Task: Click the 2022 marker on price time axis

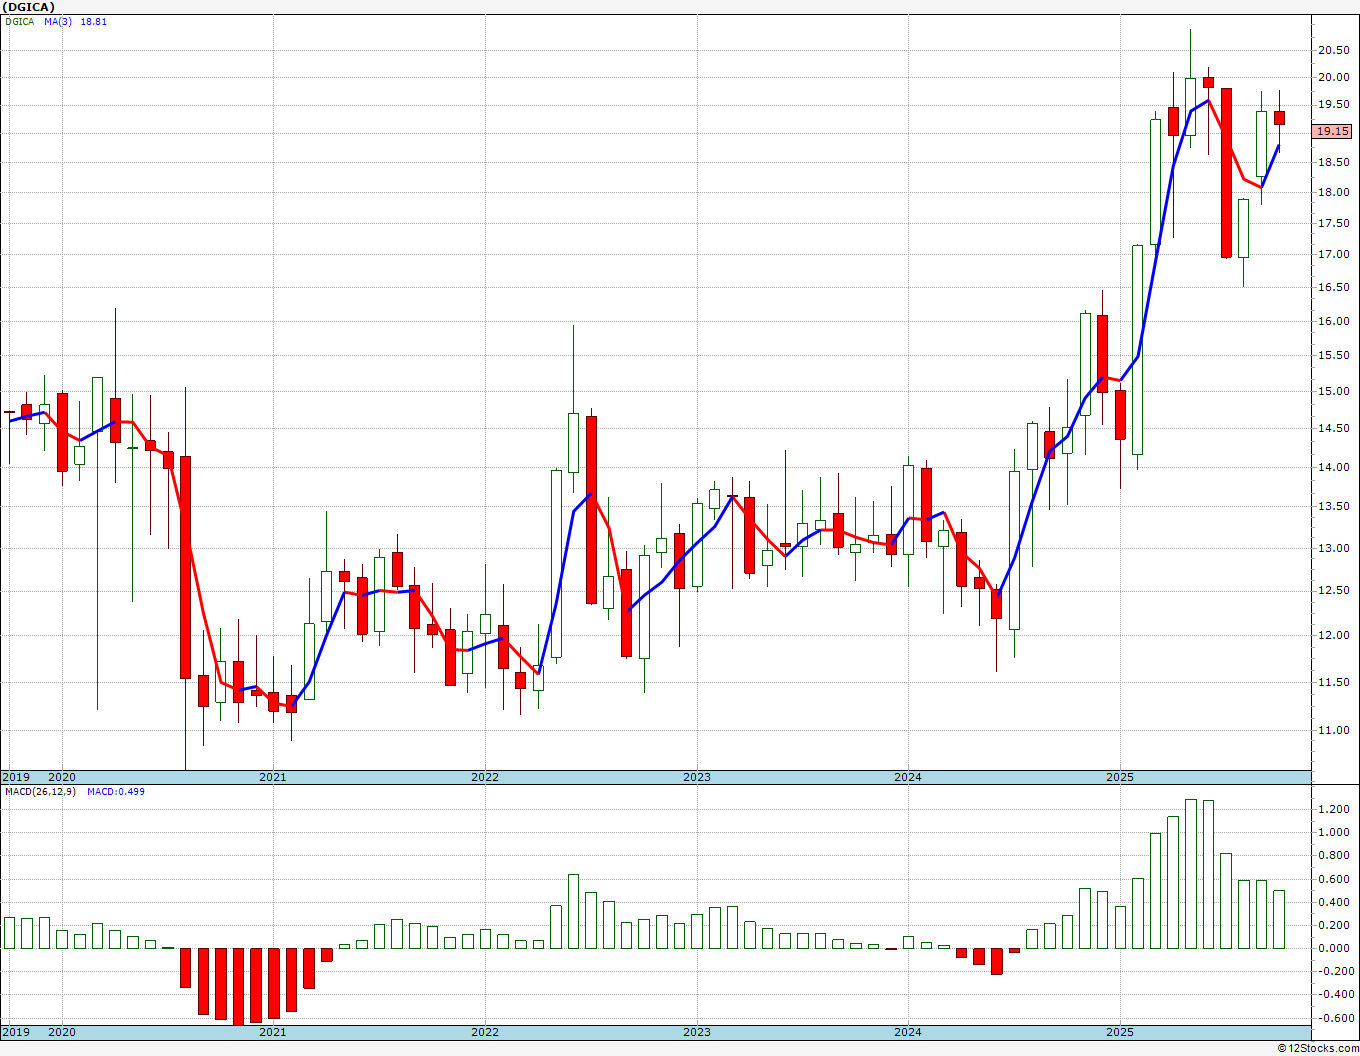Action: [x=485, y=777]
